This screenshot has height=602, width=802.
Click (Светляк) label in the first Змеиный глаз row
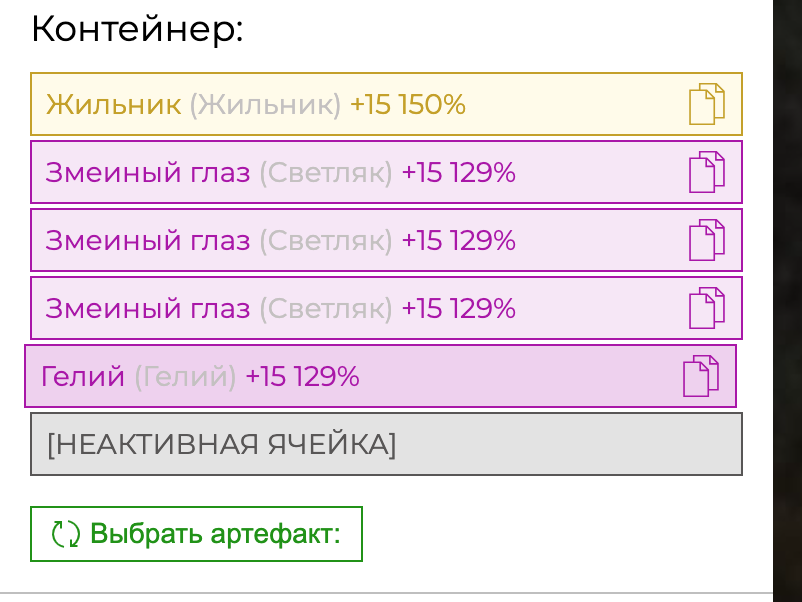coord(326,173)
